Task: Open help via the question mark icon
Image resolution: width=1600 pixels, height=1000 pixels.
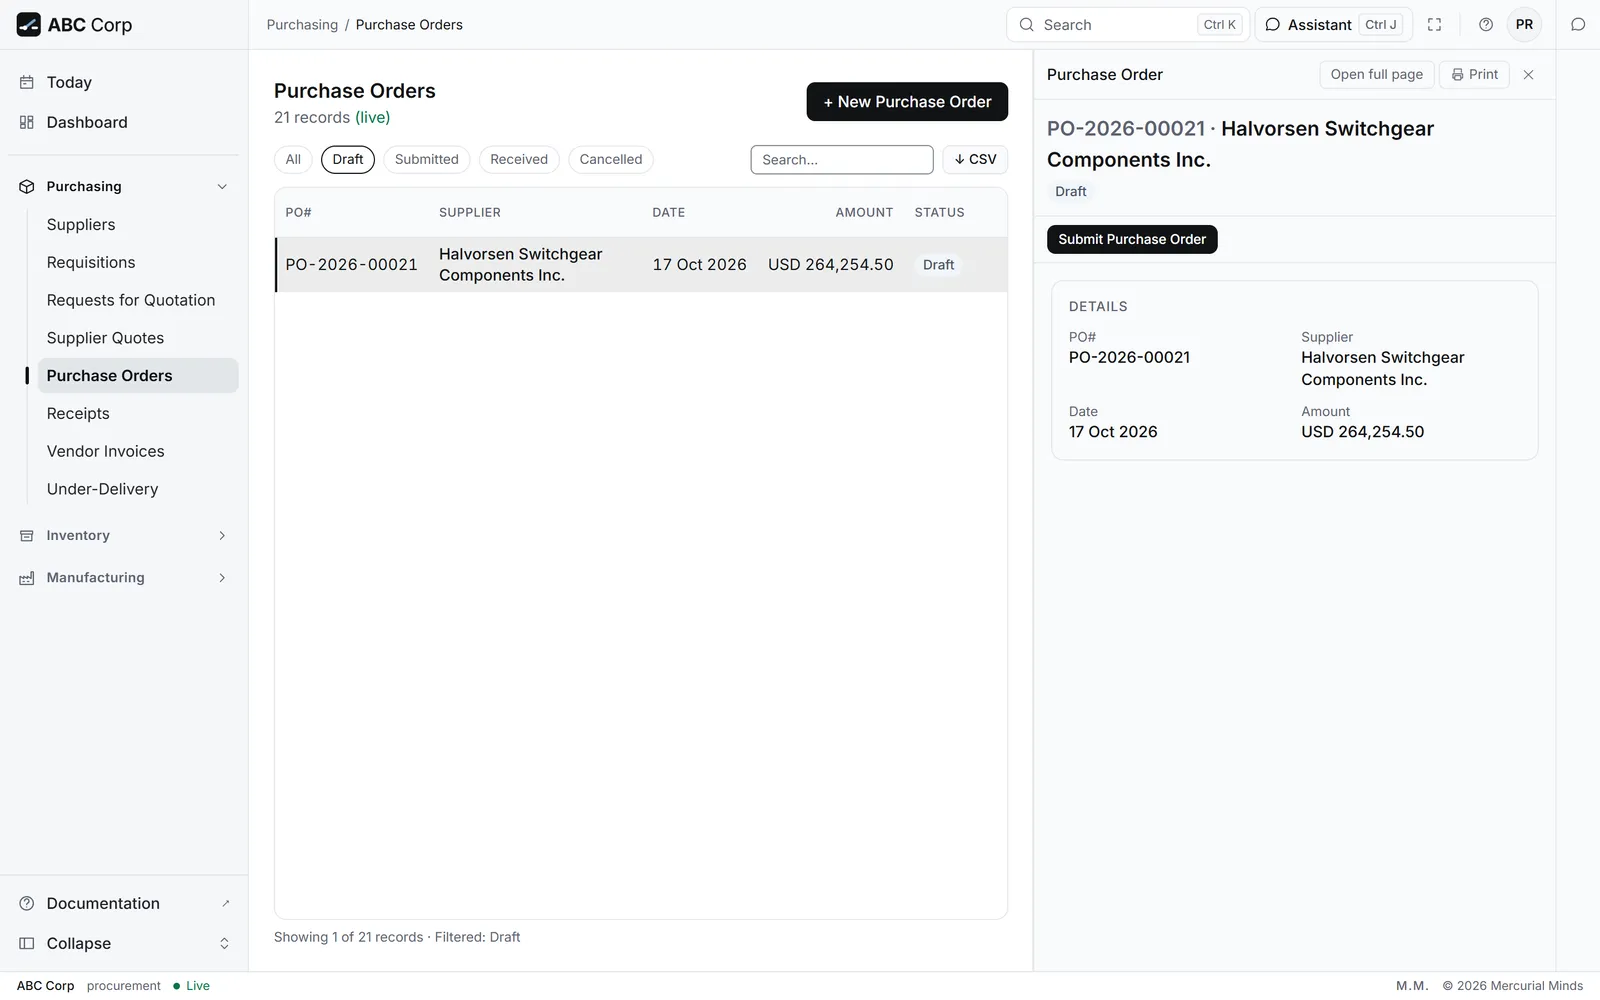Action: [x=1486, y=25]
